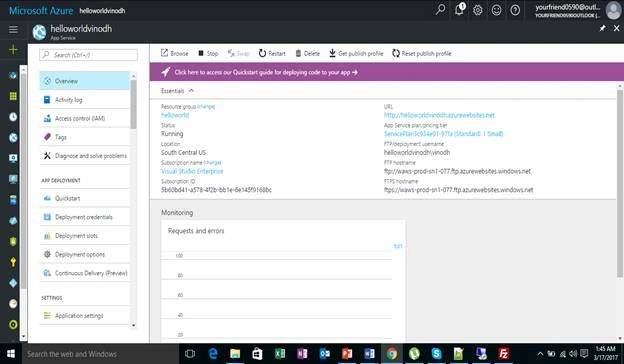Click the resource menu search box
The width and height of the screenshot is (624, 364).
tap(88, 55)
